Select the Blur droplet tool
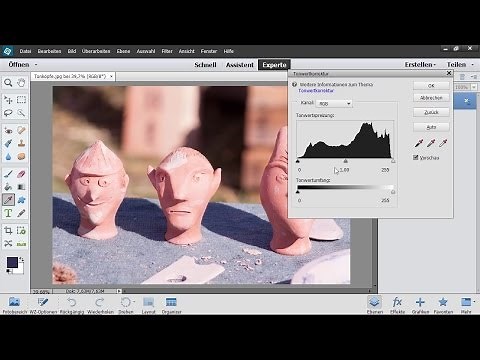This screenshot has height=360, width=480. [8, 156]
